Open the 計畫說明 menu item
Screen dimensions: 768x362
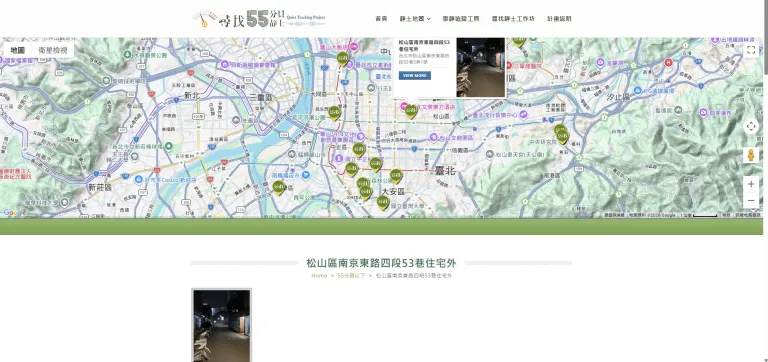click(x=559, y=19)
